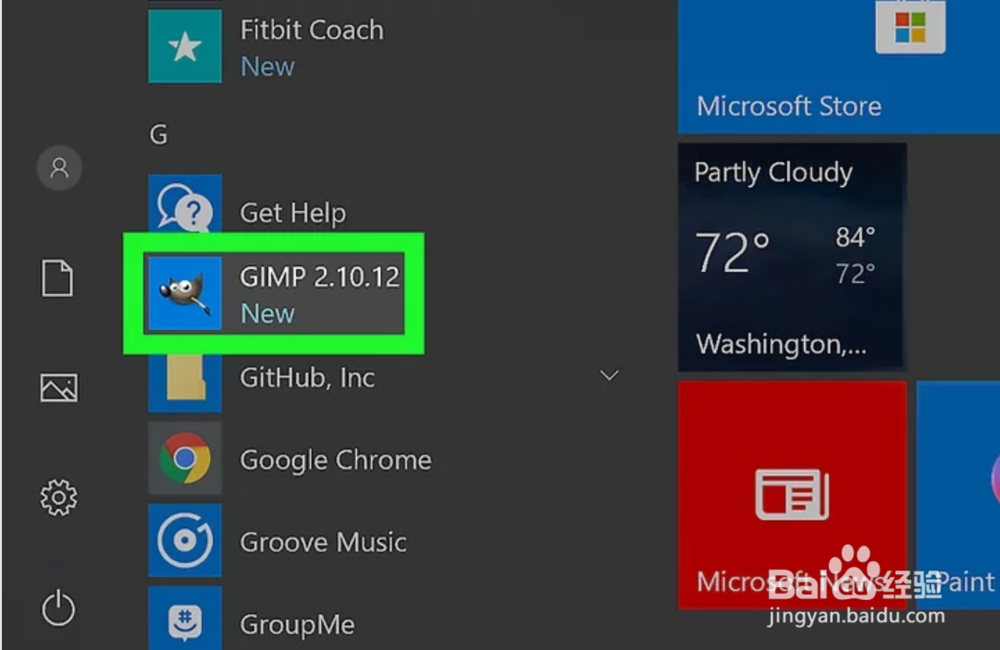The image size is (1000, 650).
Task: Click the Get Help text label
Action: [x=293, y=213]
